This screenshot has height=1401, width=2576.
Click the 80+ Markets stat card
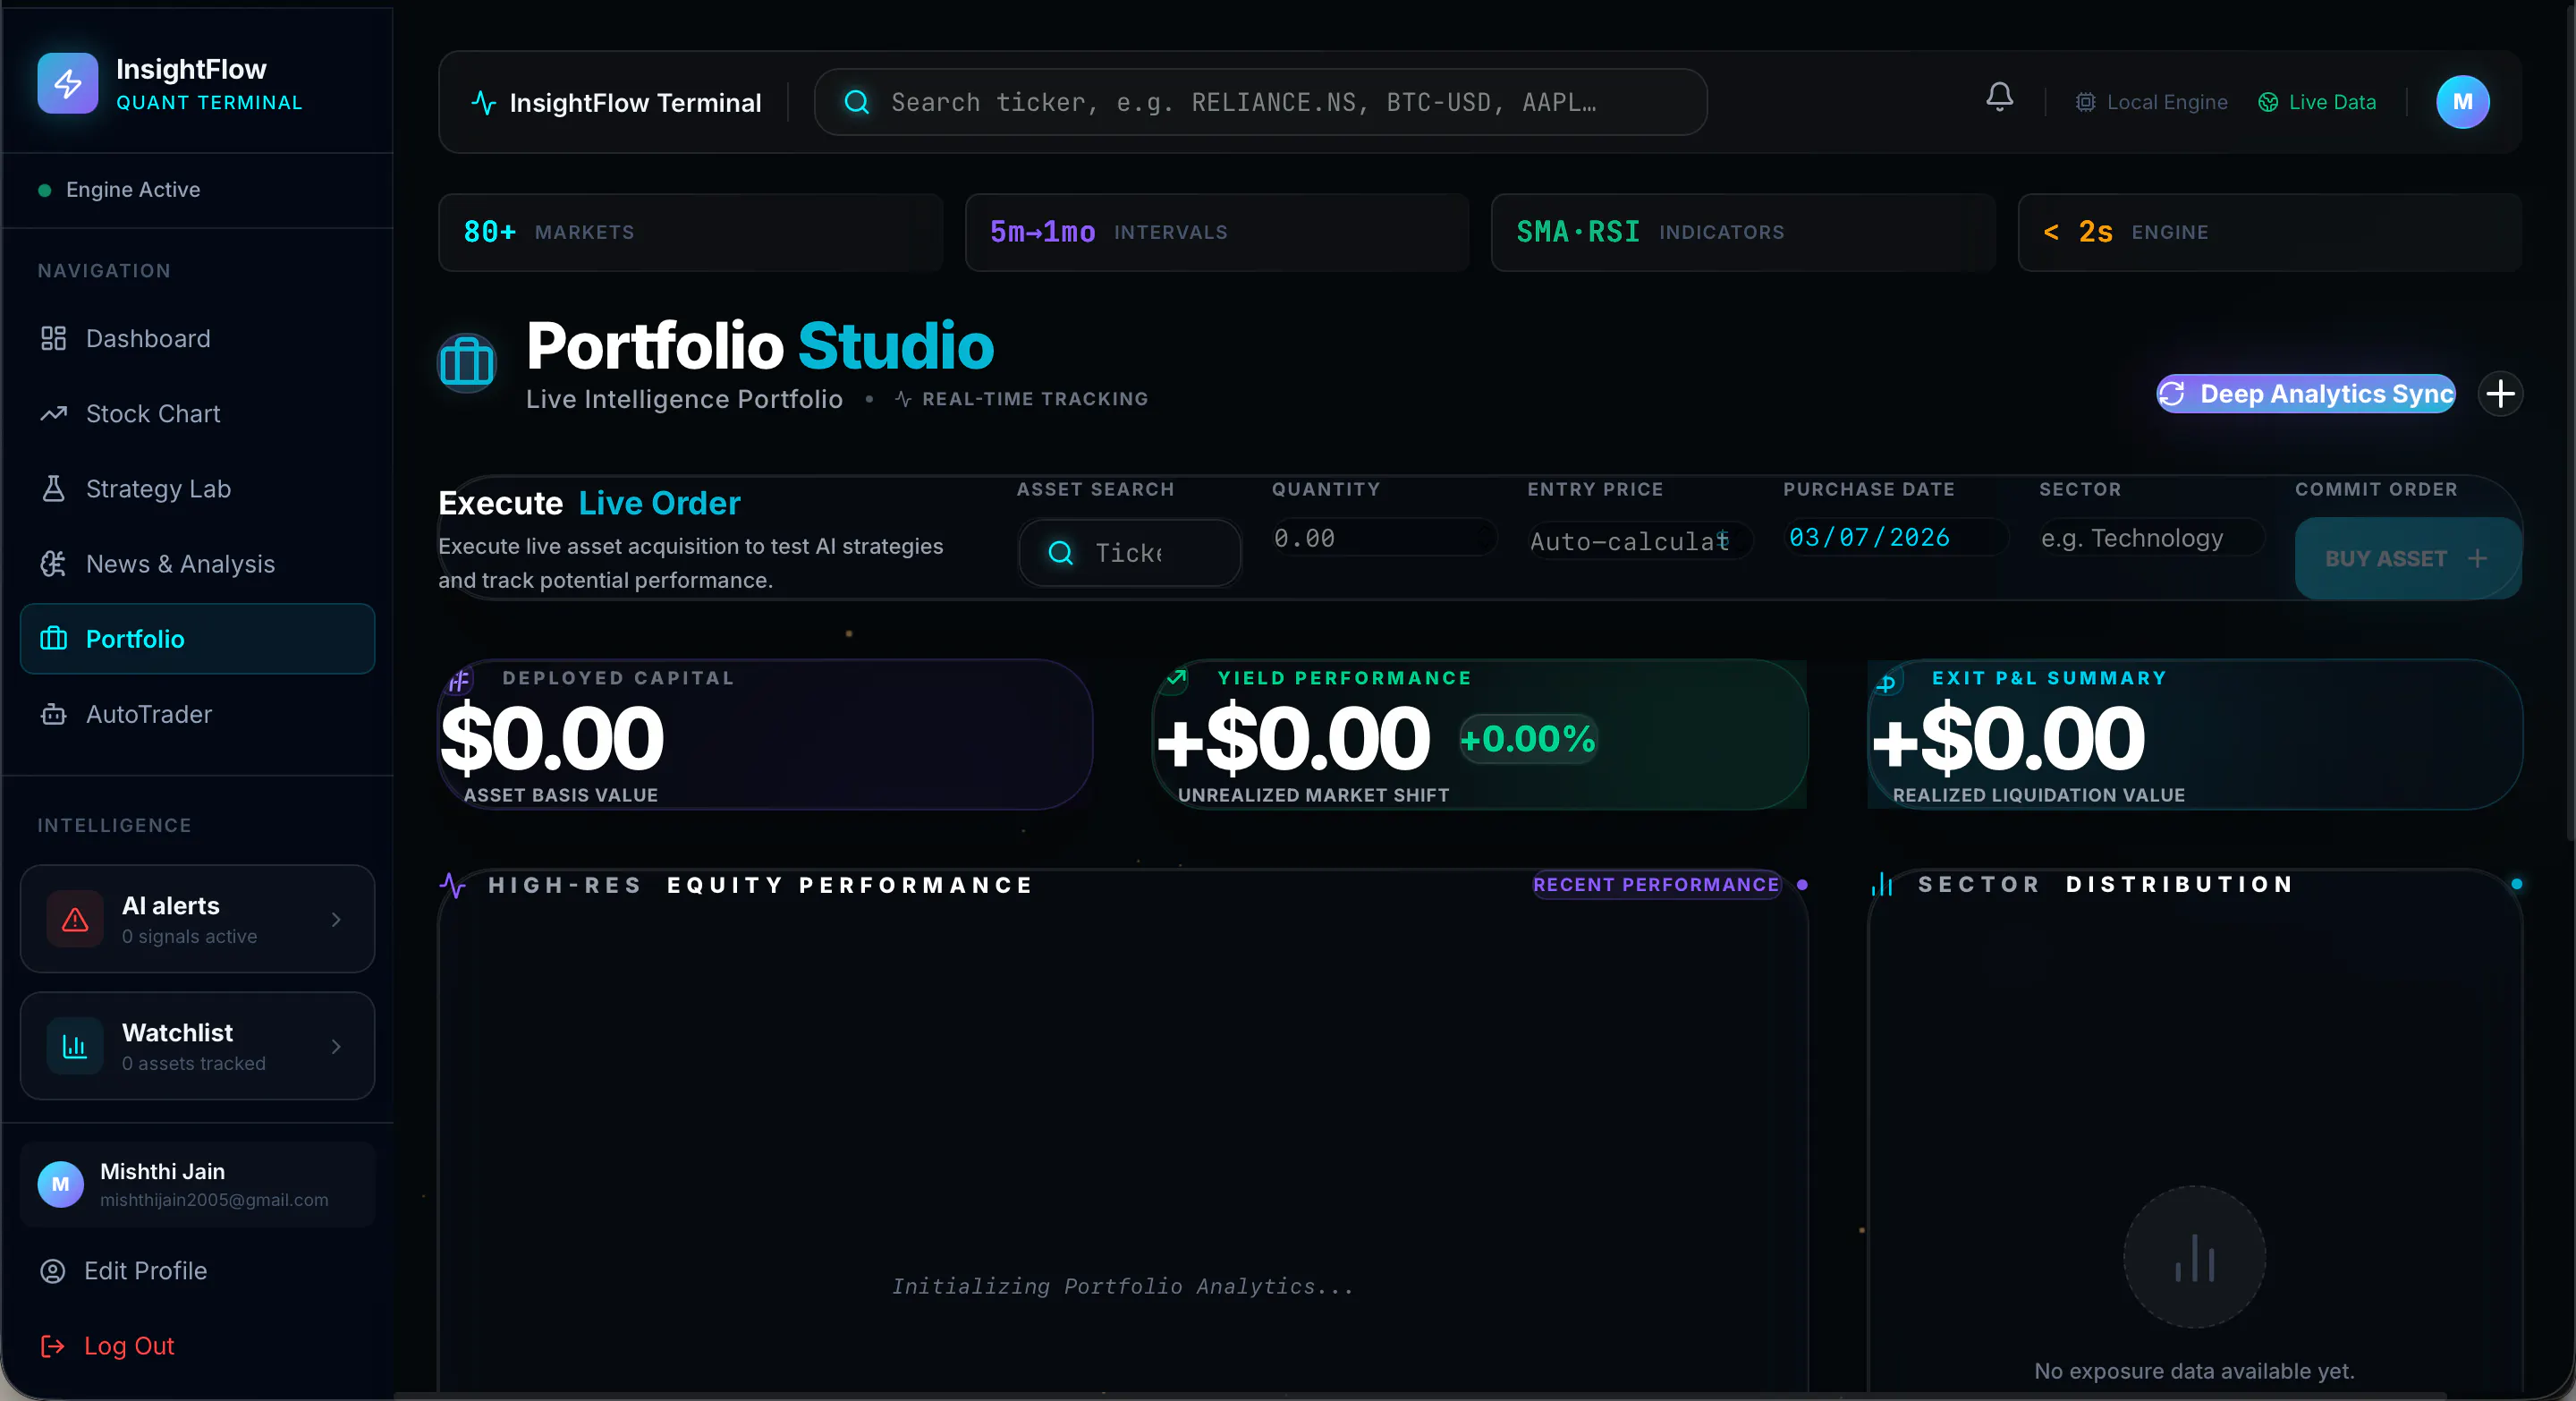691,232
